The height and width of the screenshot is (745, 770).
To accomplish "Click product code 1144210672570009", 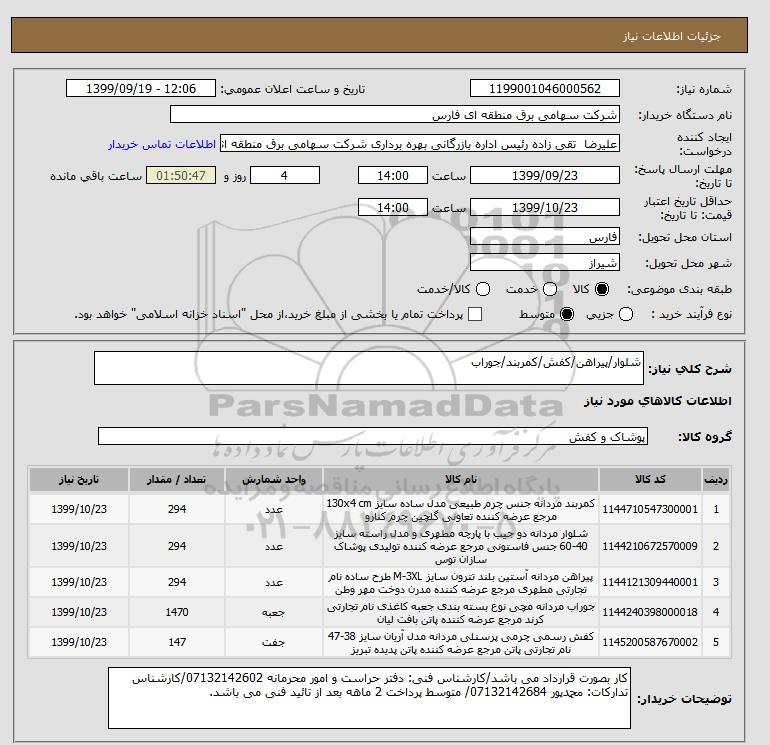I will pyautogui.click(x=650, y=546).
